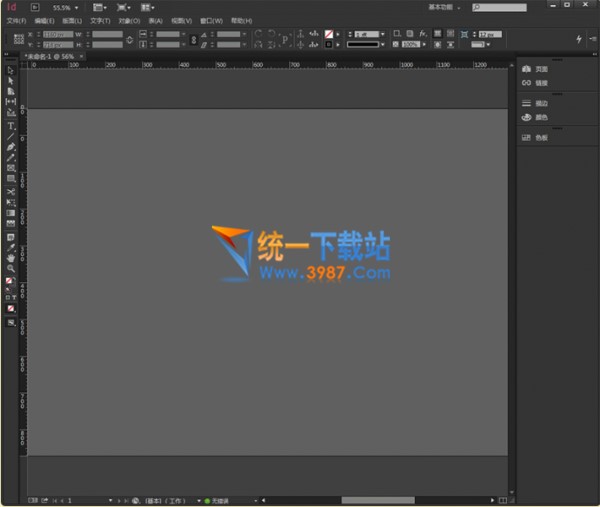Click the reference point locator grid

click(19, 39)
